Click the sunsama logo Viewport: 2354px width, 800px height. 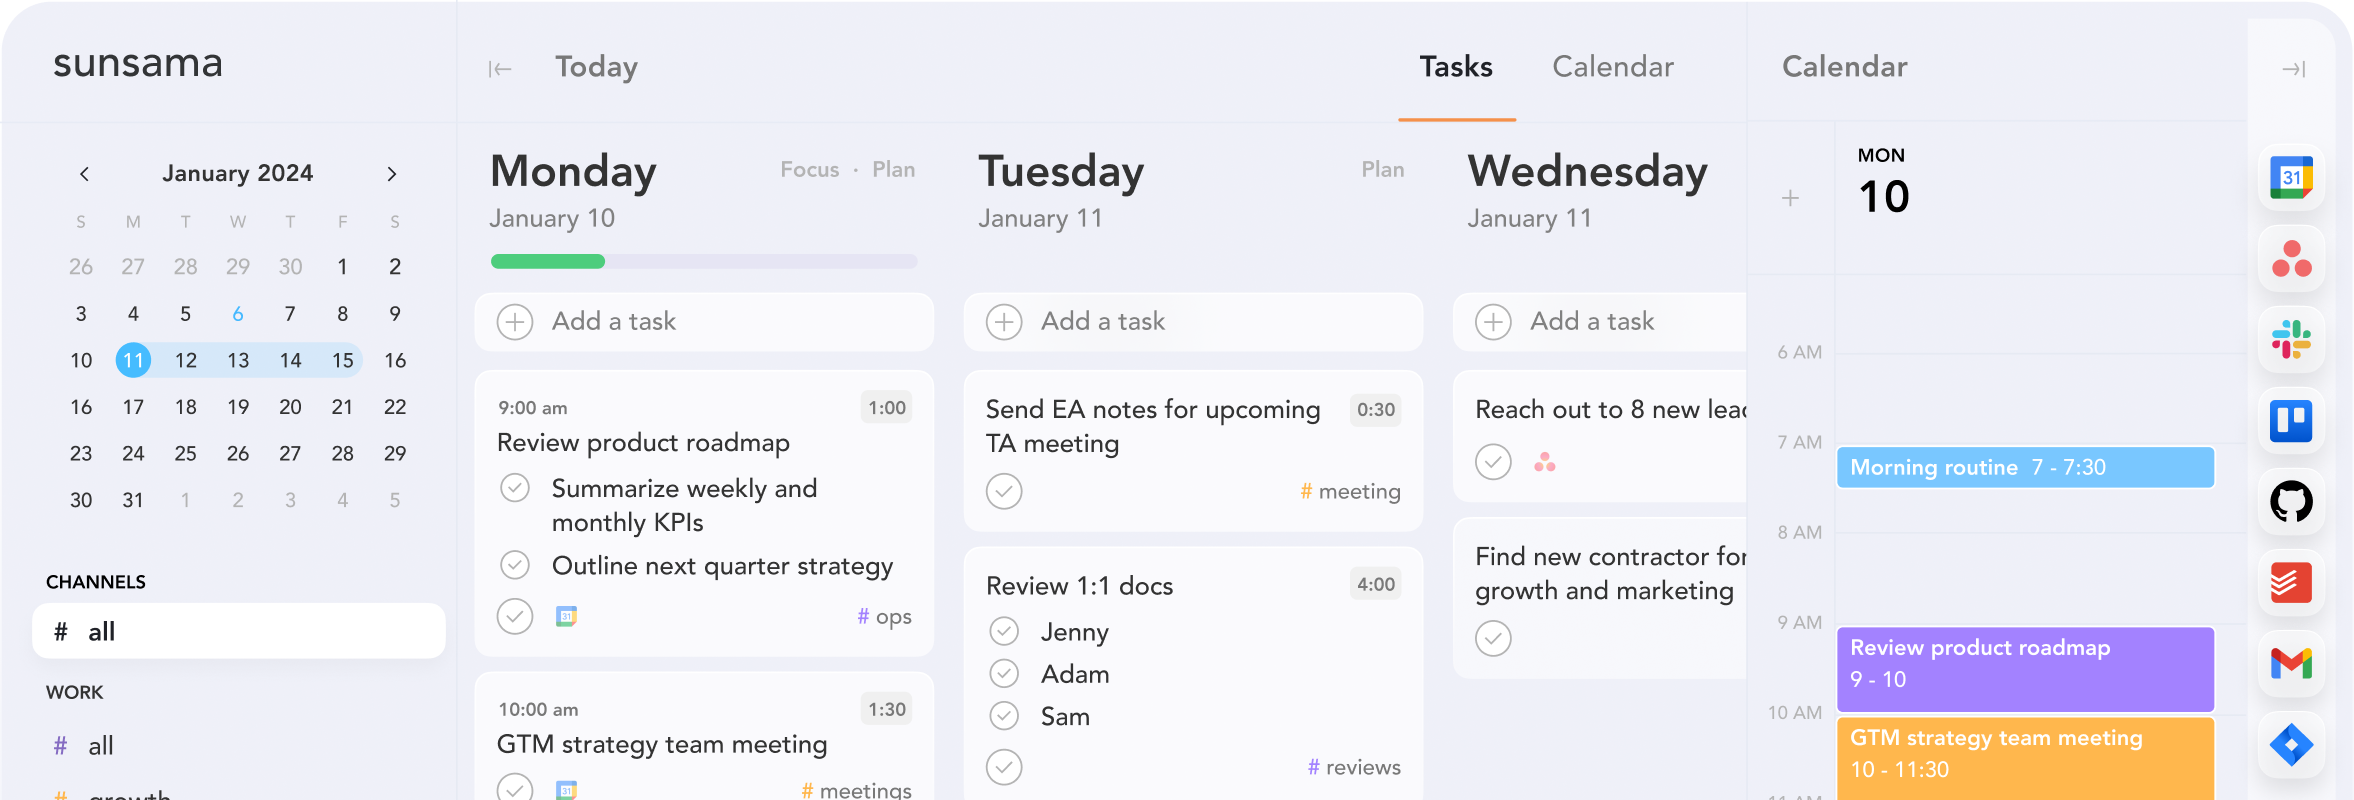coord(138,63)
